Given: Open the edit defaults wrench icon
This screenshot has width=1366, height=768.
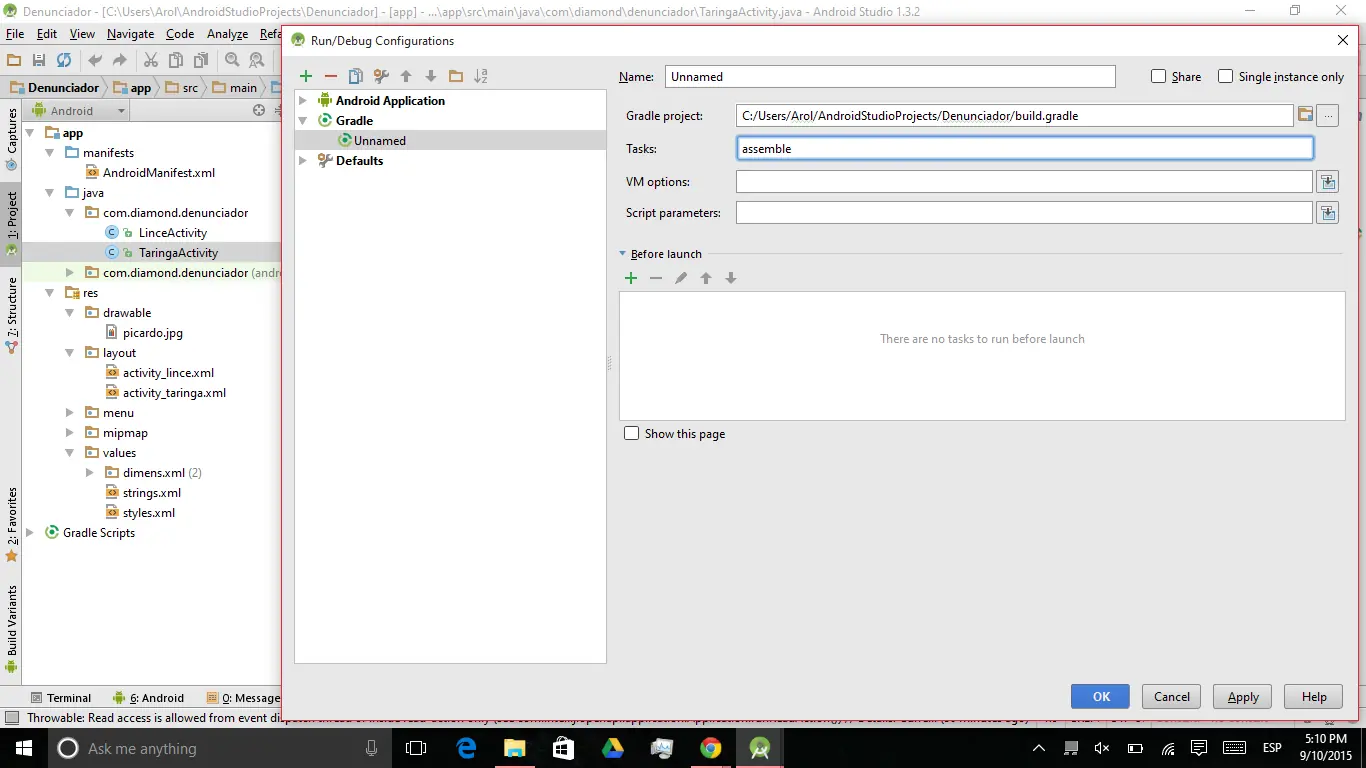Looking at the screenshot, I should click(381, 76).
